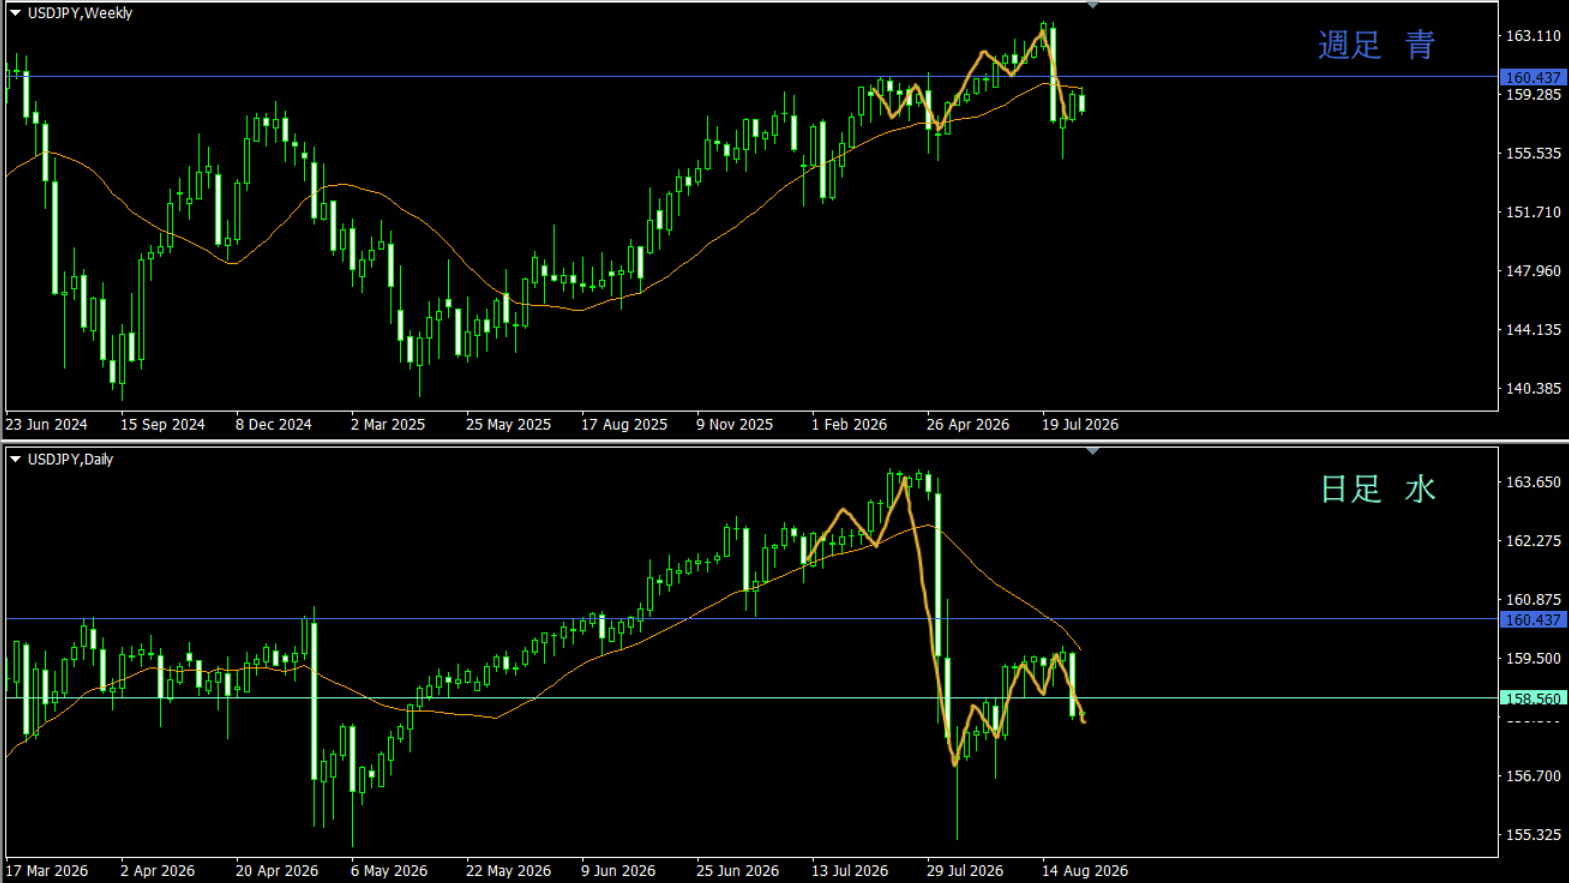Image resolution: width=1569 pixels, height=883 pixels.
Task: Open the dropdown arrow beside USDJPY,Weekly
Action: (x=15, y=13)
